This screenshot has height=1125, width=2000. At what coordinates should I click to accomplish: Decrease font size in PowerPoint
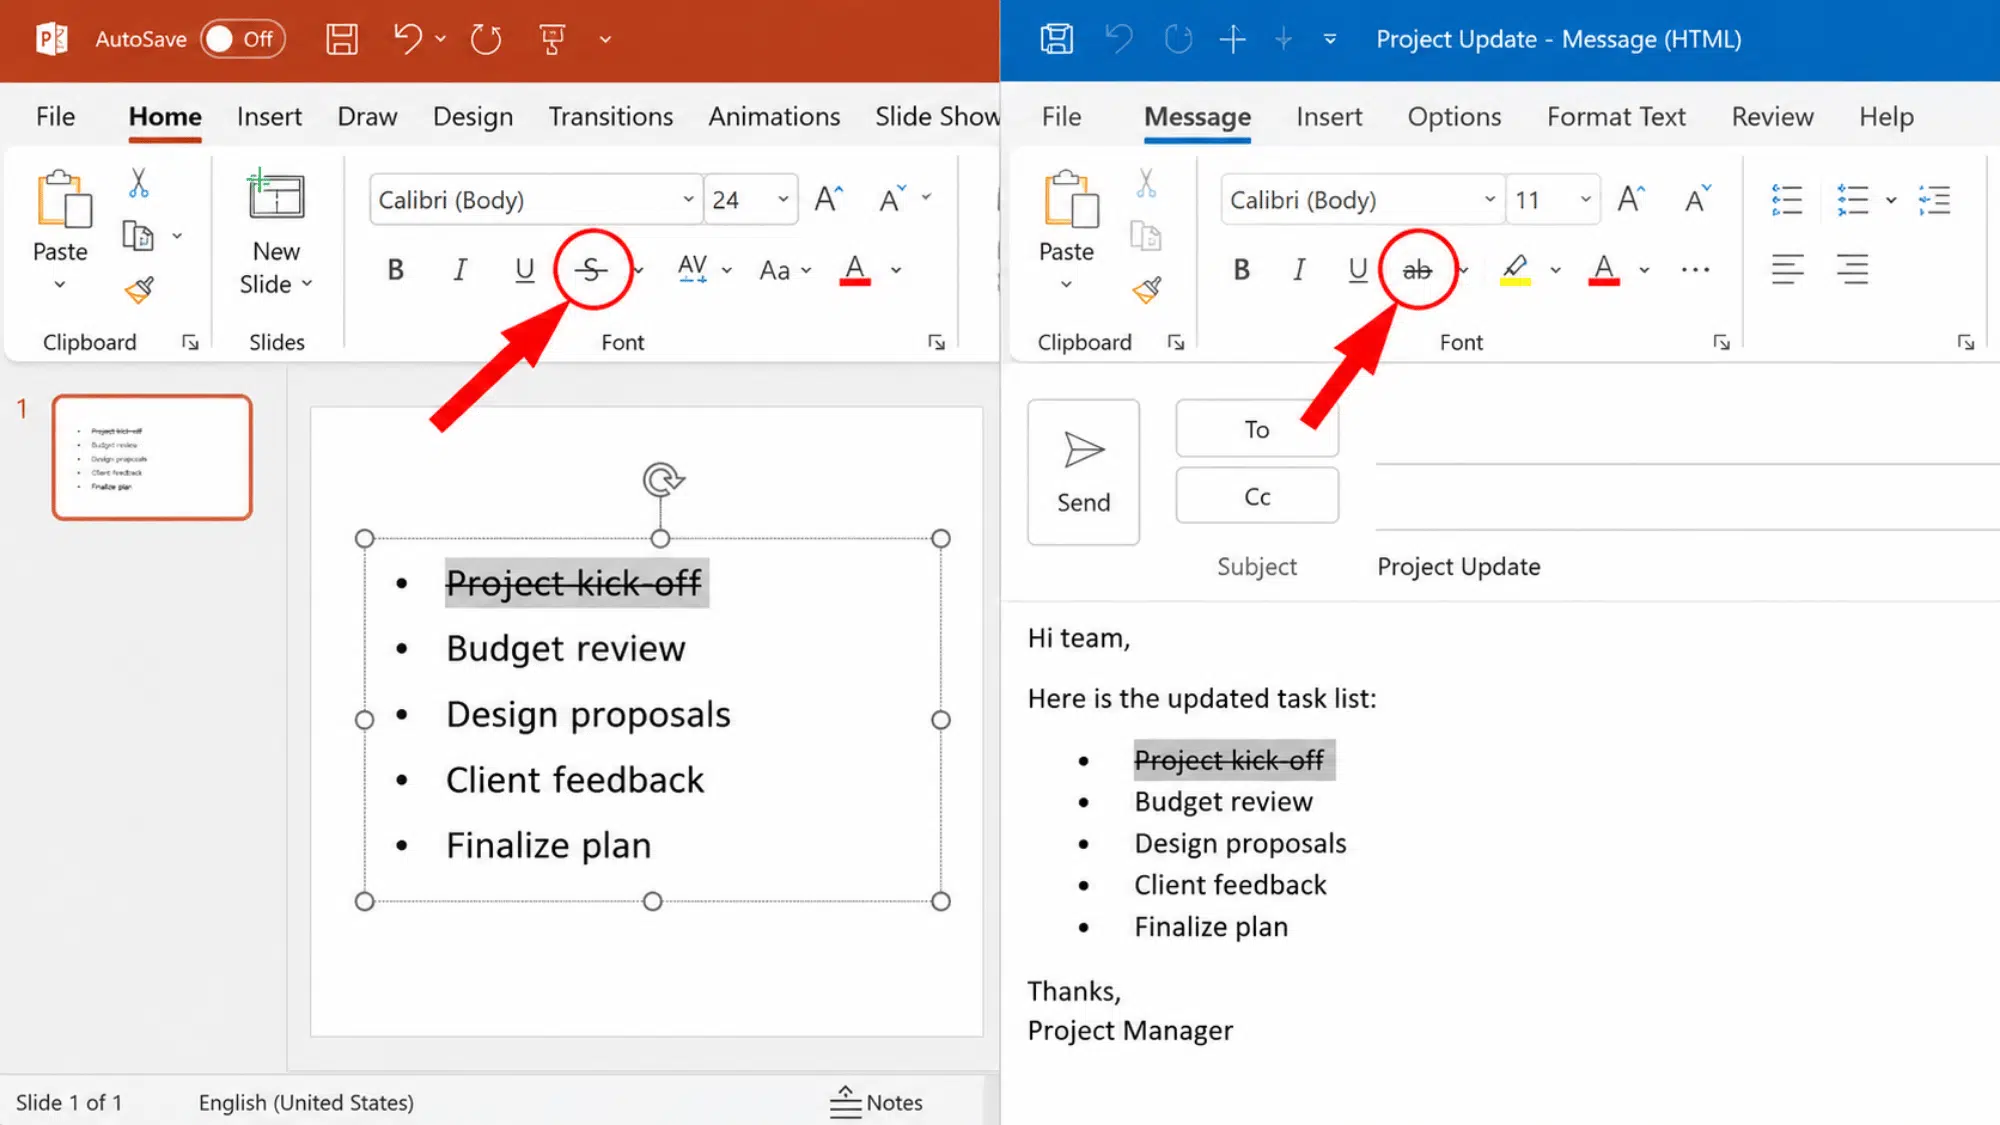click(x=892, y=200)
